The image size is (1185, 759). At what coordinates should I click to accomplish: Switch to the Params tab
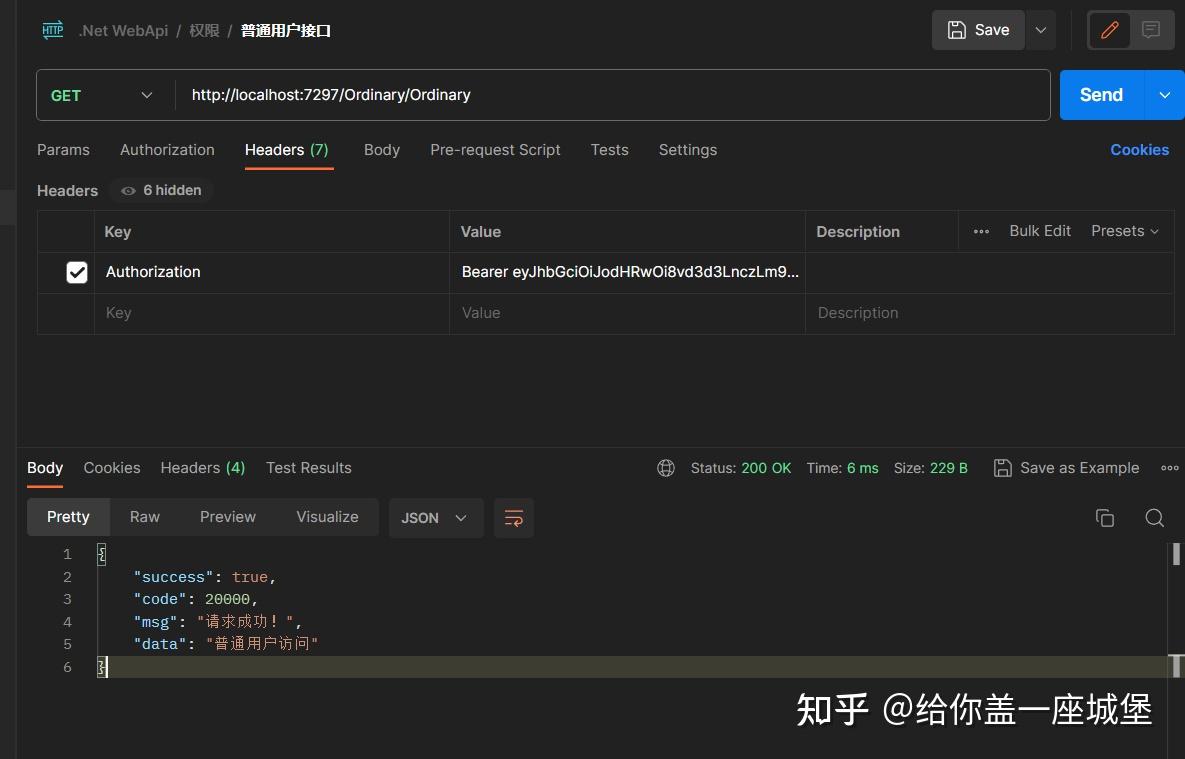click(x=63, y=150)
